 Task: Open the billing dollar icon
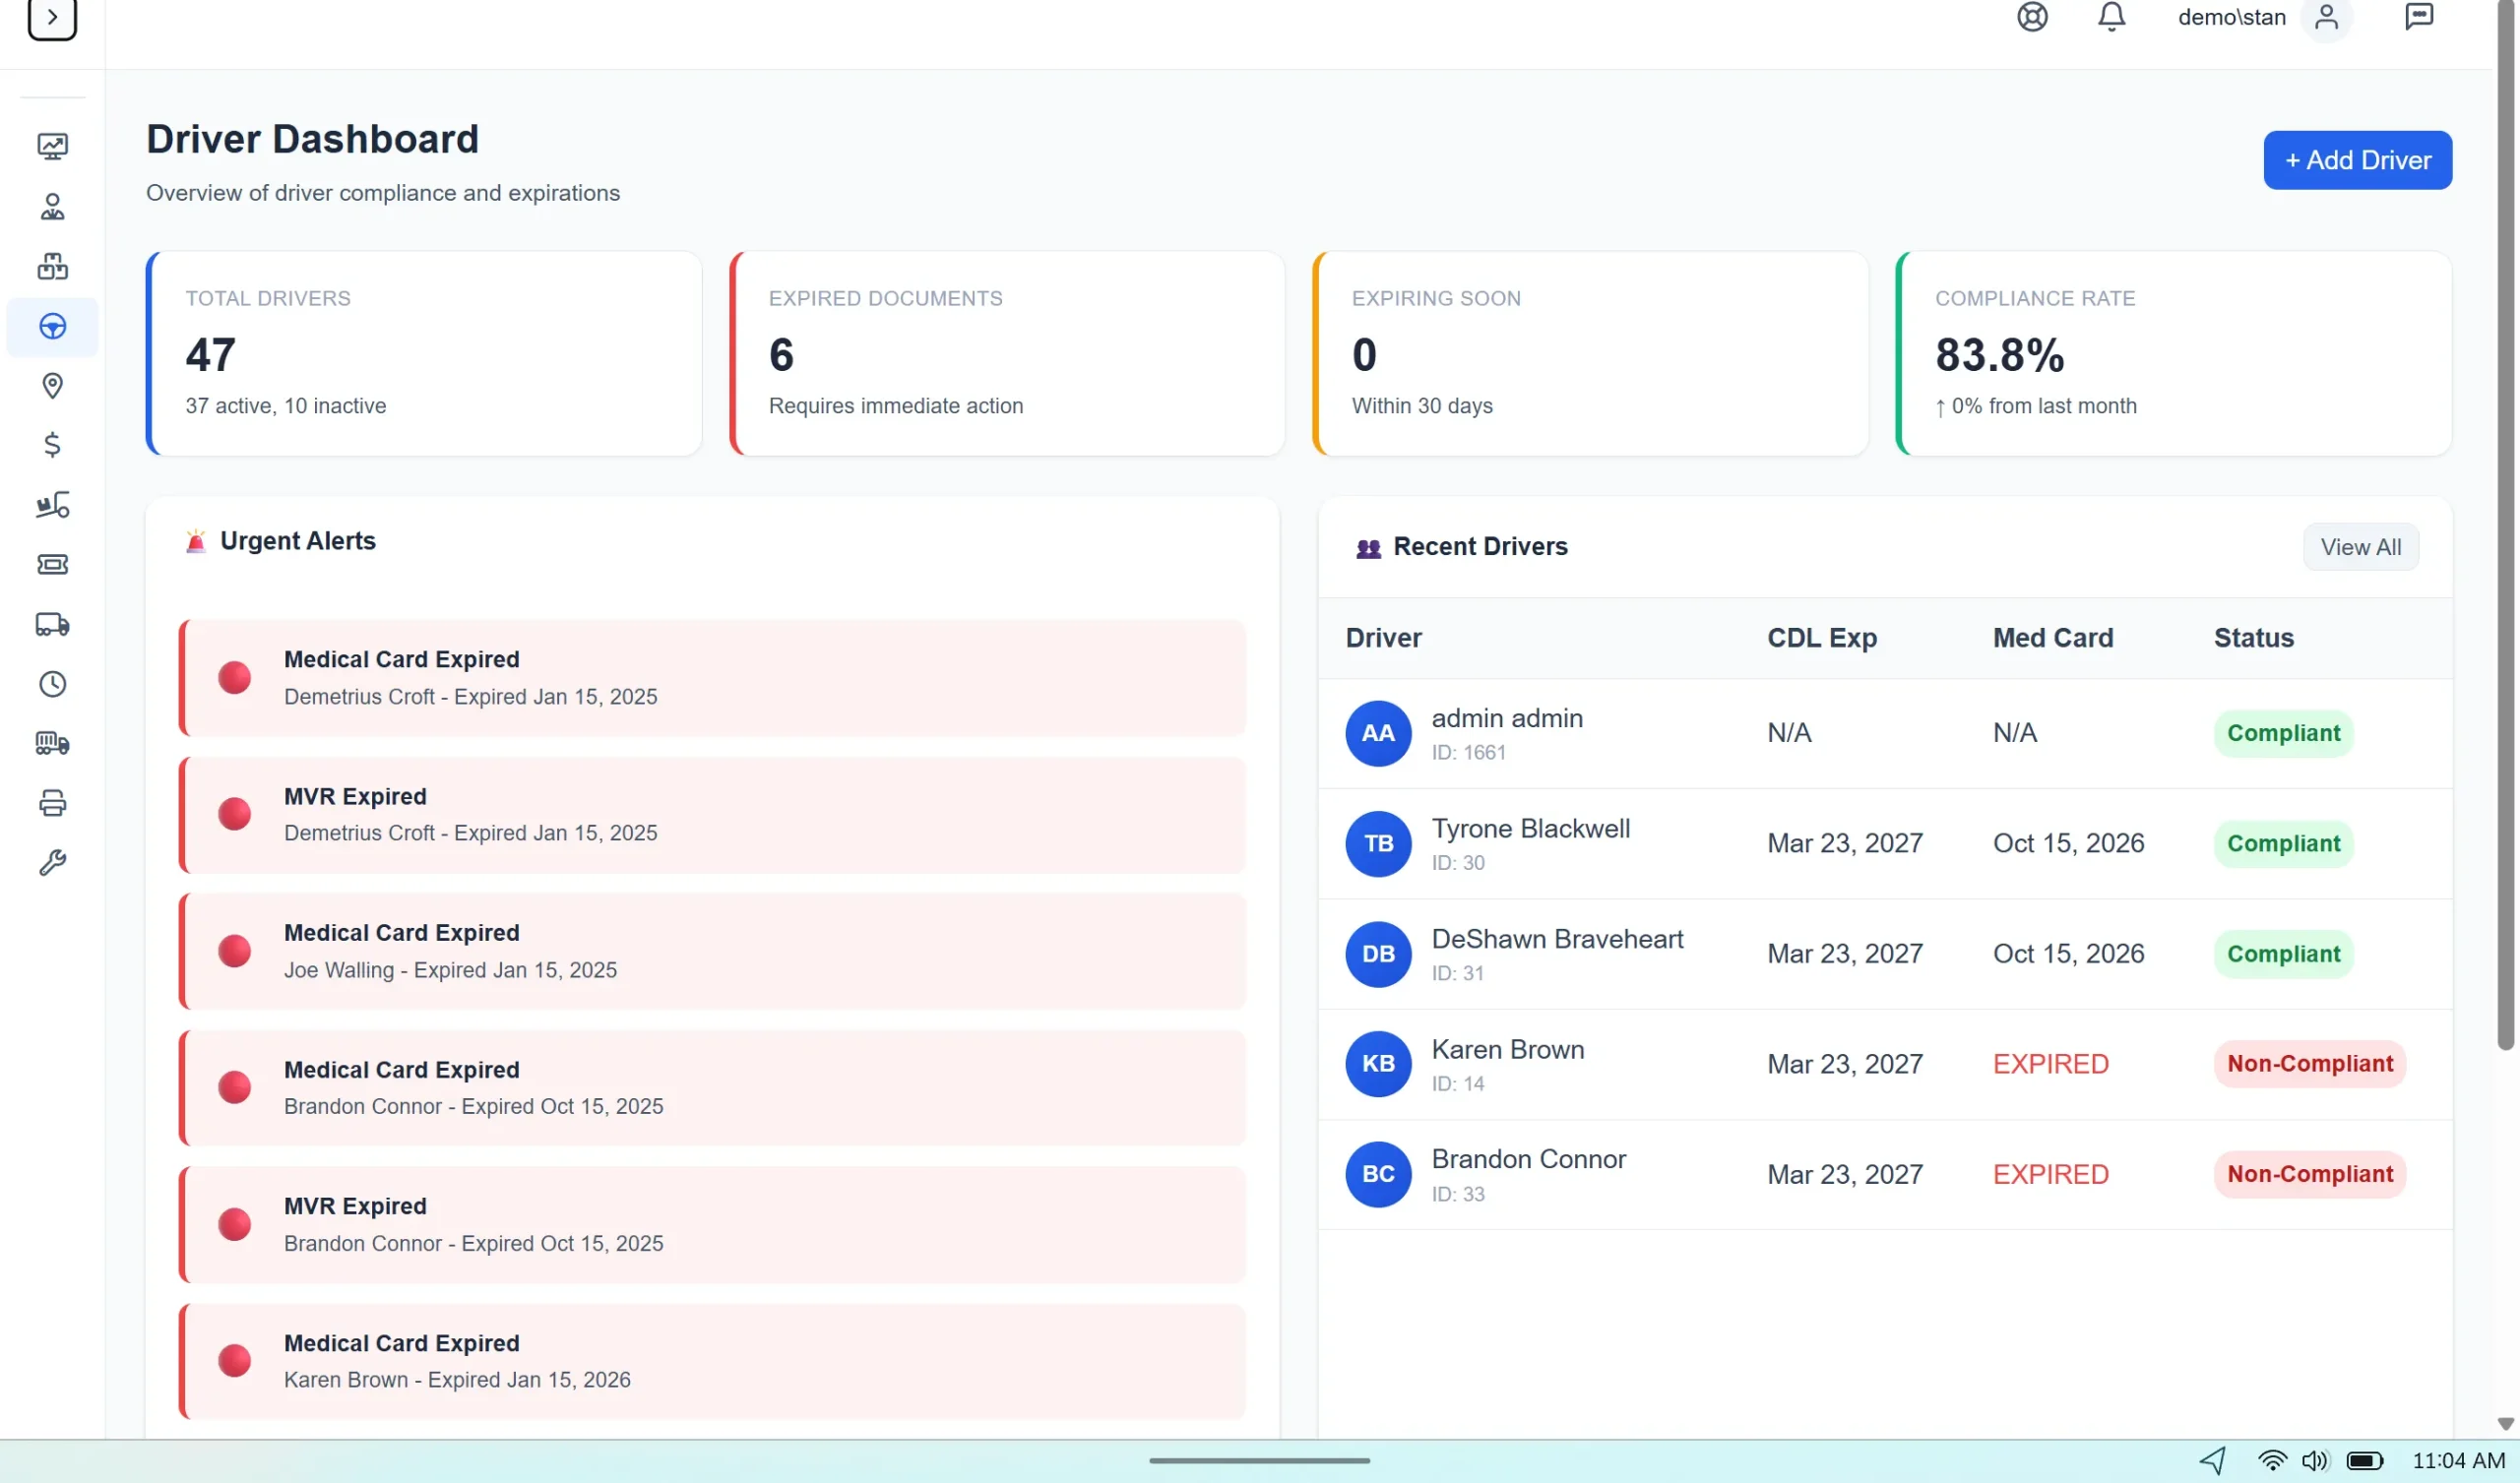52,446
